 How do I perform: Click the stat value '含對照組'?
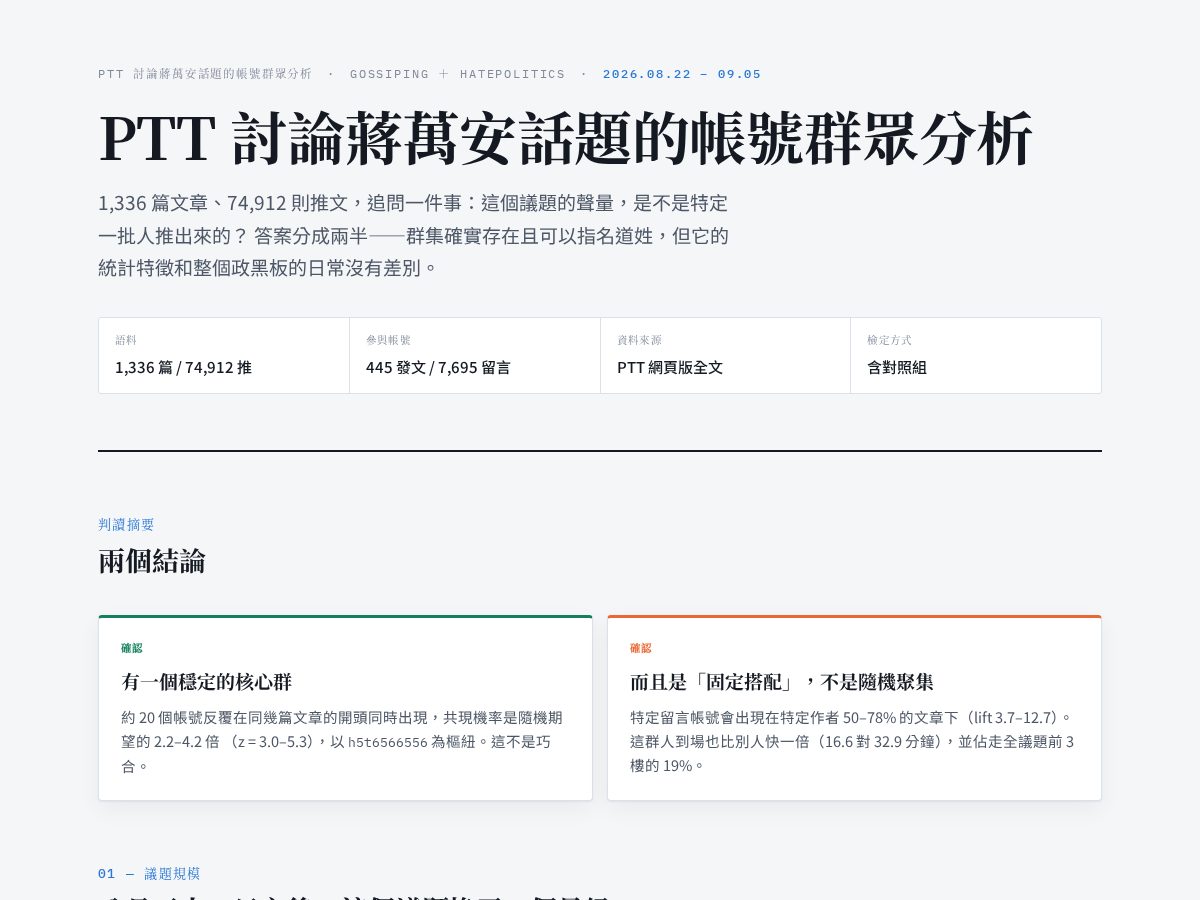coord(897,367)
